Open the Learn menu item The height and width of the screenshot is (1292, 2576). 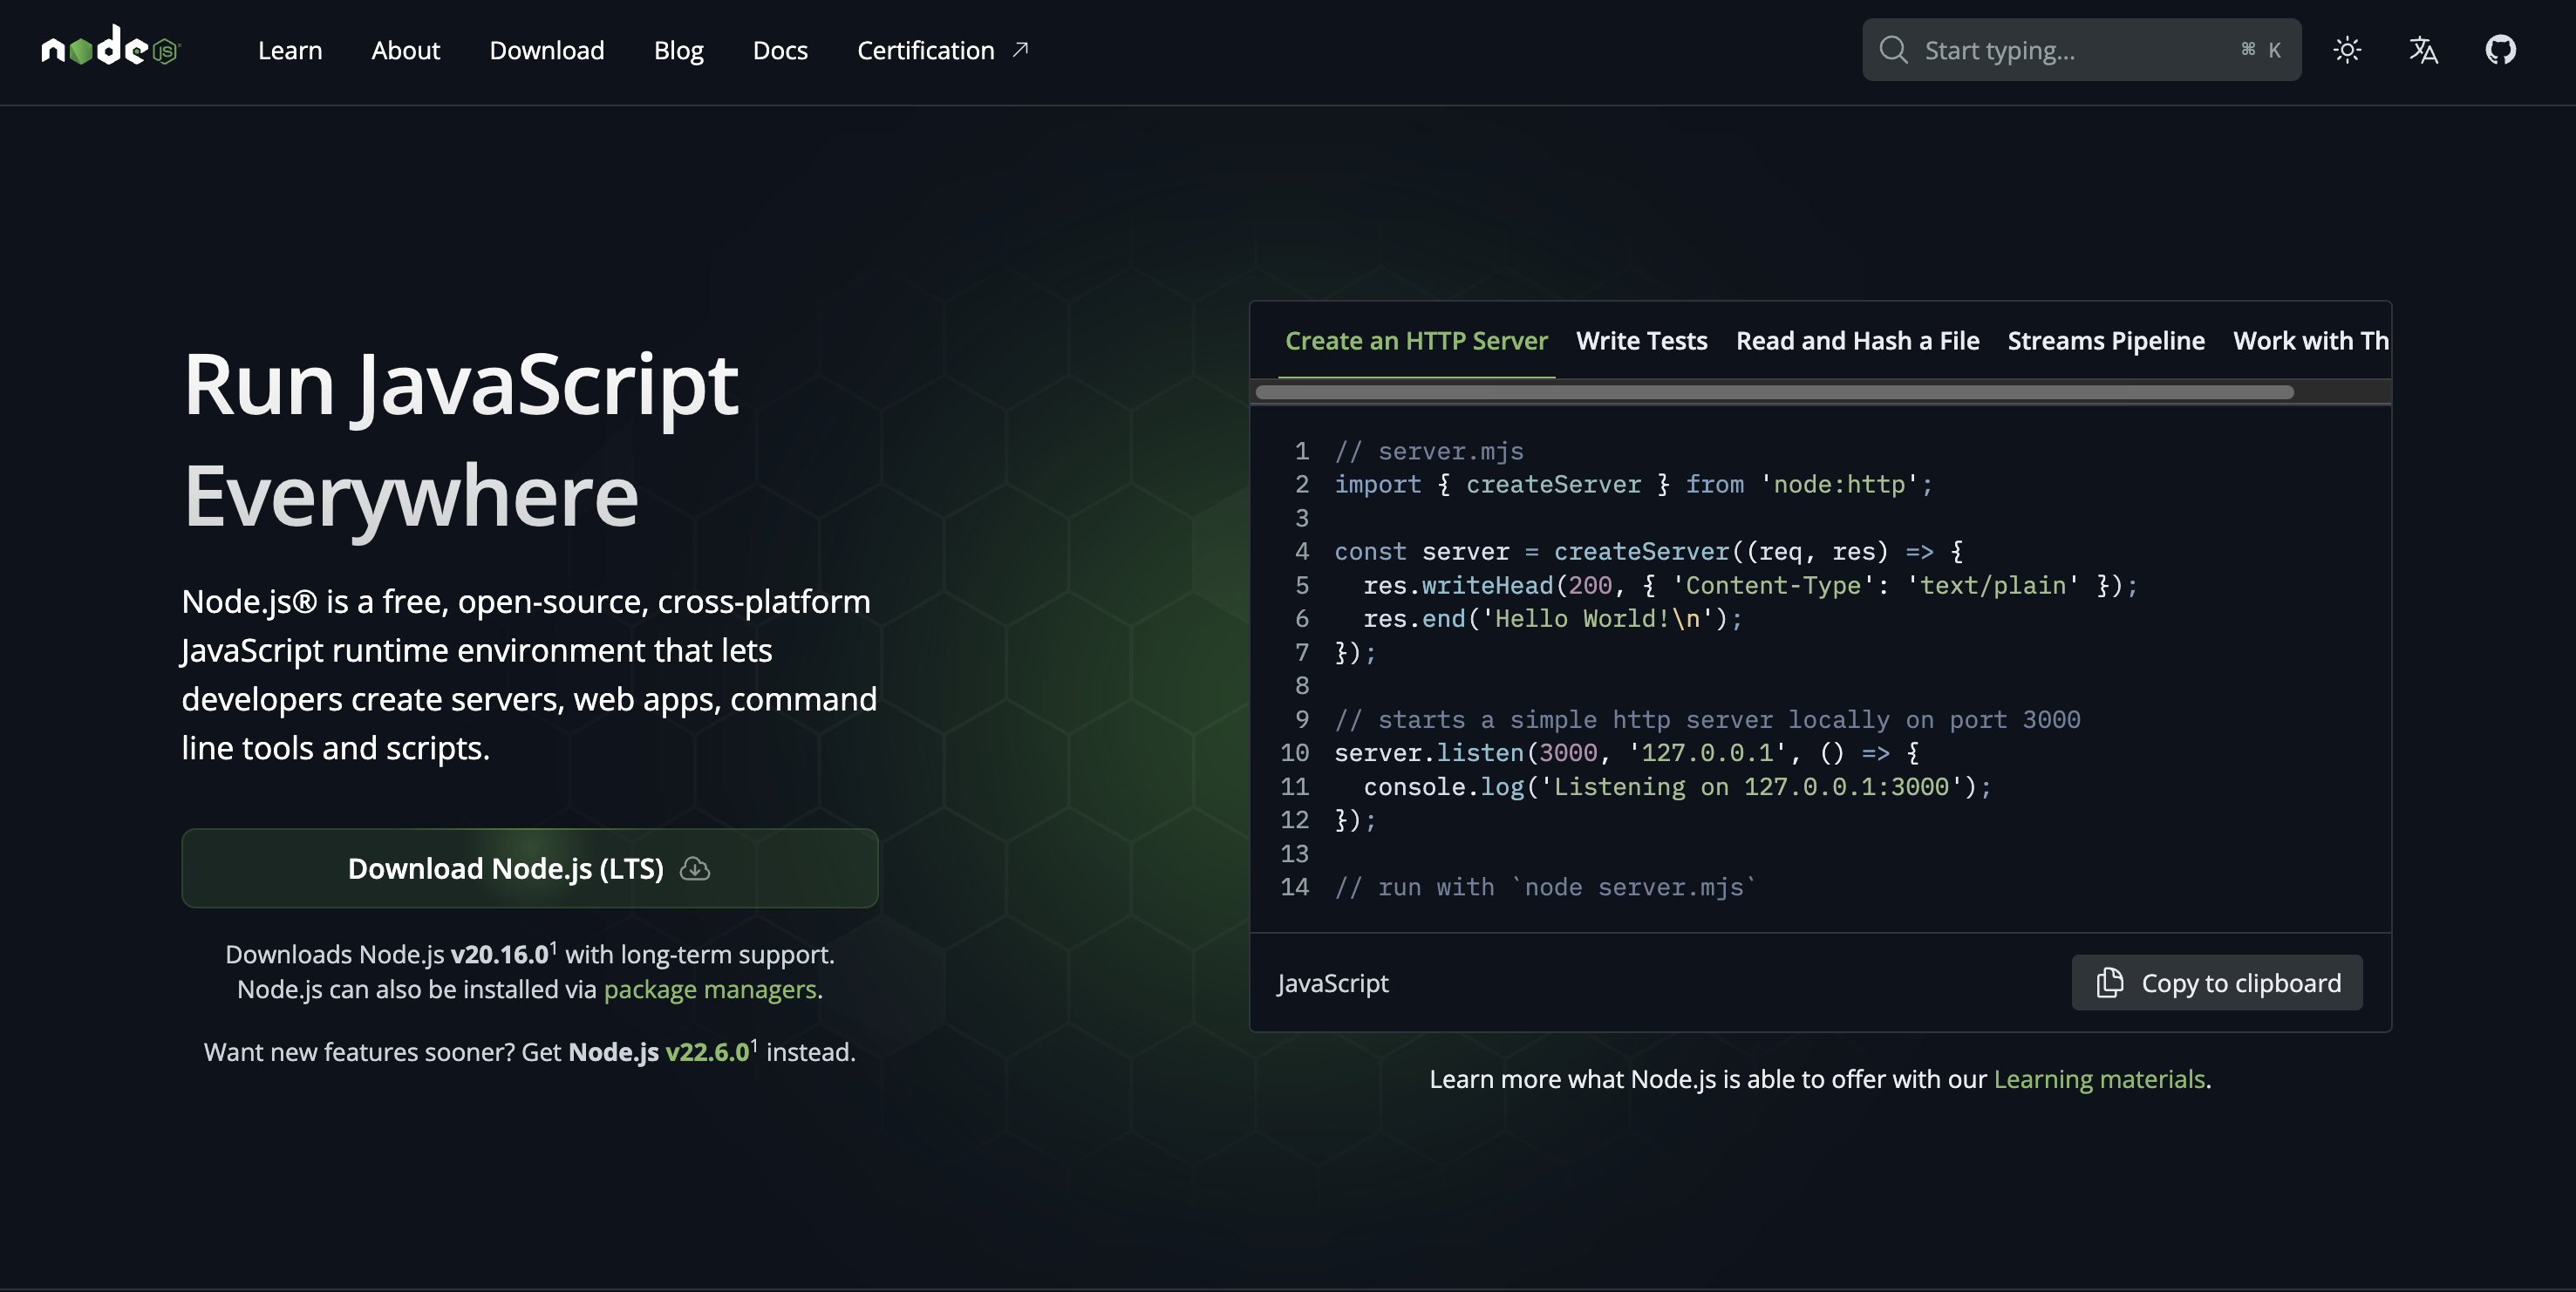[x=290, y=50]
